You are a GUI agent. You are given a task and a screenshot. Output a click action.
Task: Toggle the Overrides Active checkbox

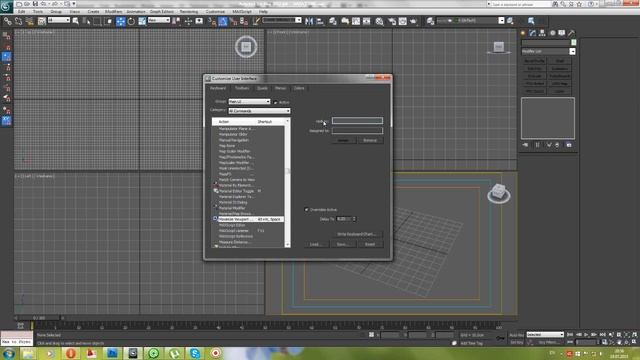(x=307, y=210)
